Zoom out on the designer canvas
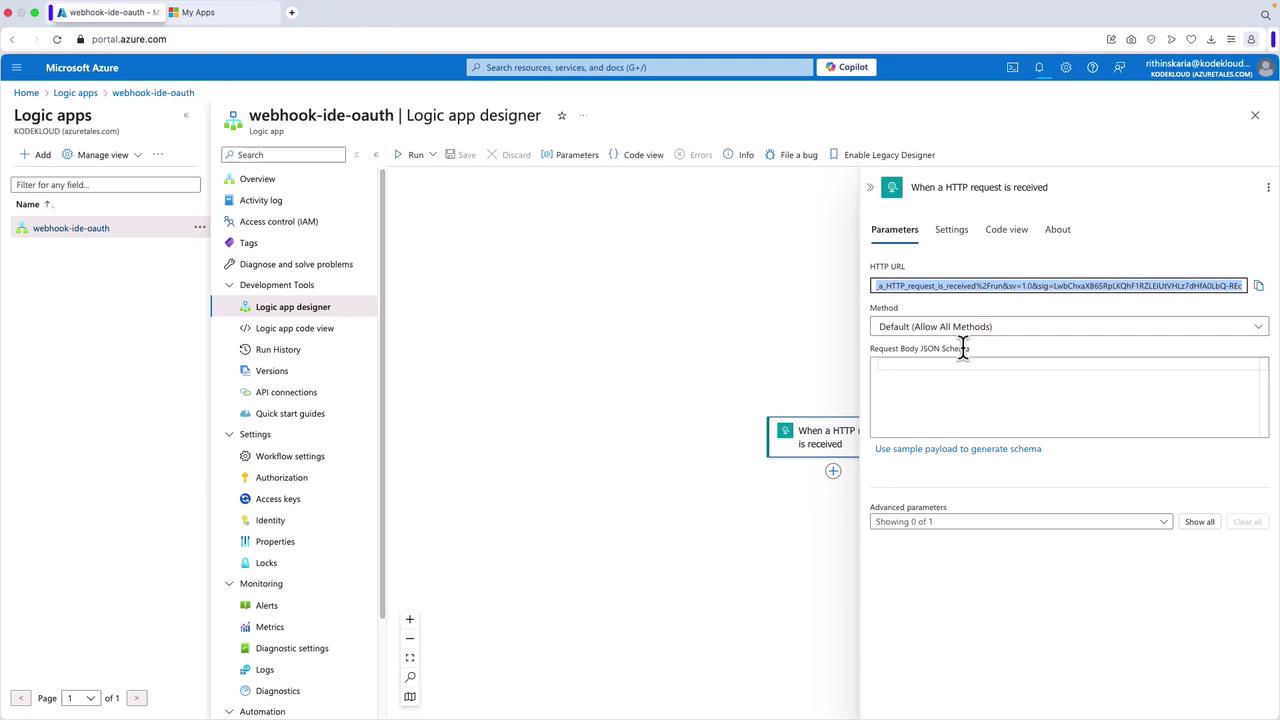 click(x=410, y=638)
